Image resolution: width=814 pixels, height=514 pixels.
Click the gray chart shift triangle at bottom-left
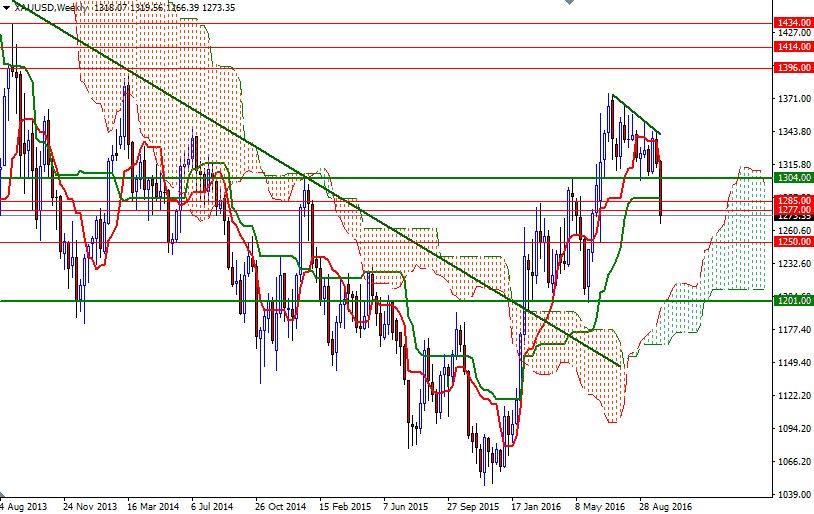4,494
